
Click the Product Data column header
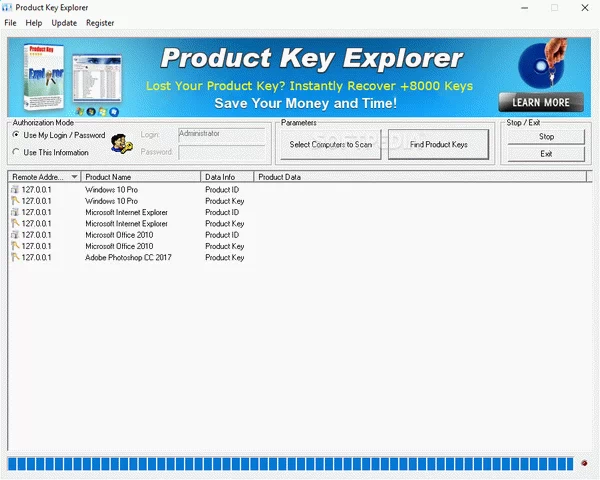pos(420,177)
